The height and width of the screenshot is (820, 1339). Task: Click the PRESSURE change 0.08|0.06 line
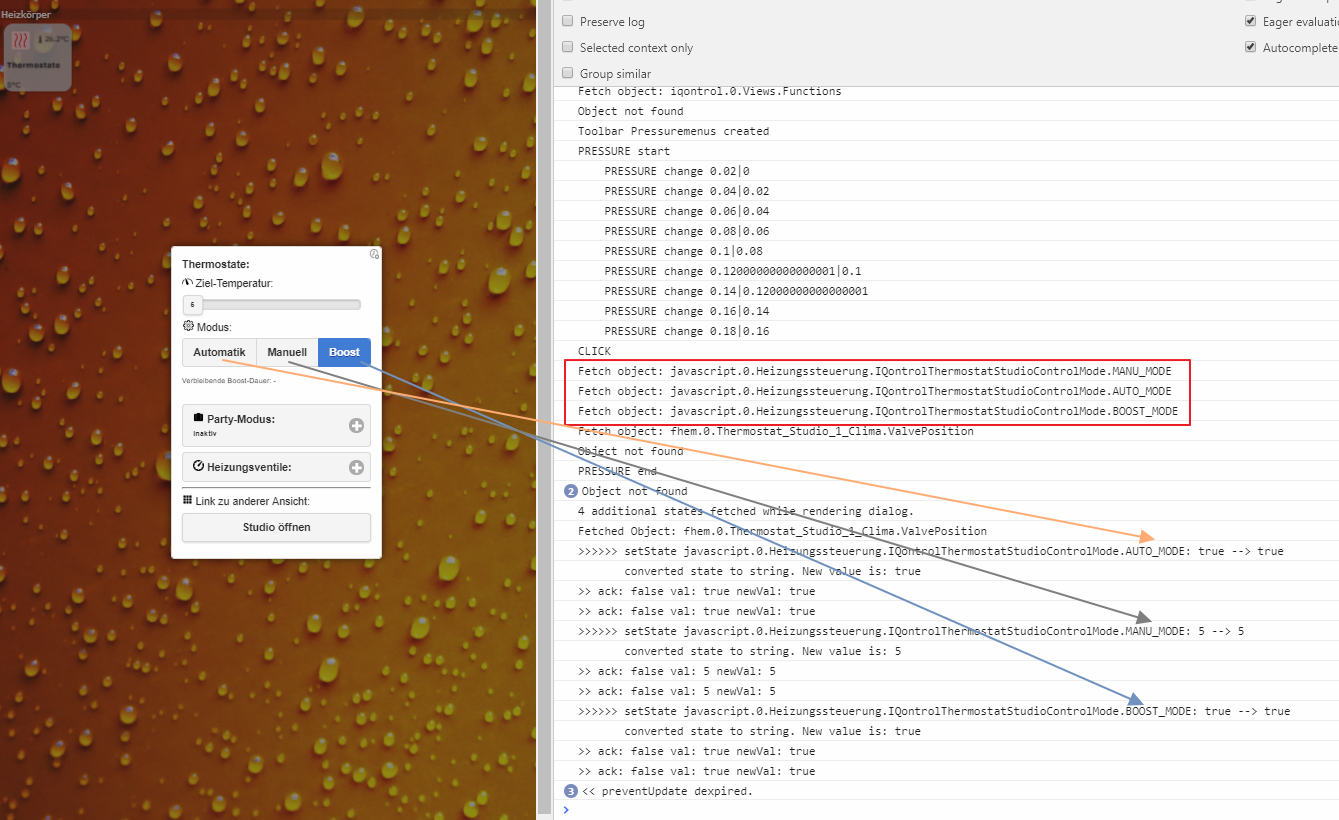[687, 231]
